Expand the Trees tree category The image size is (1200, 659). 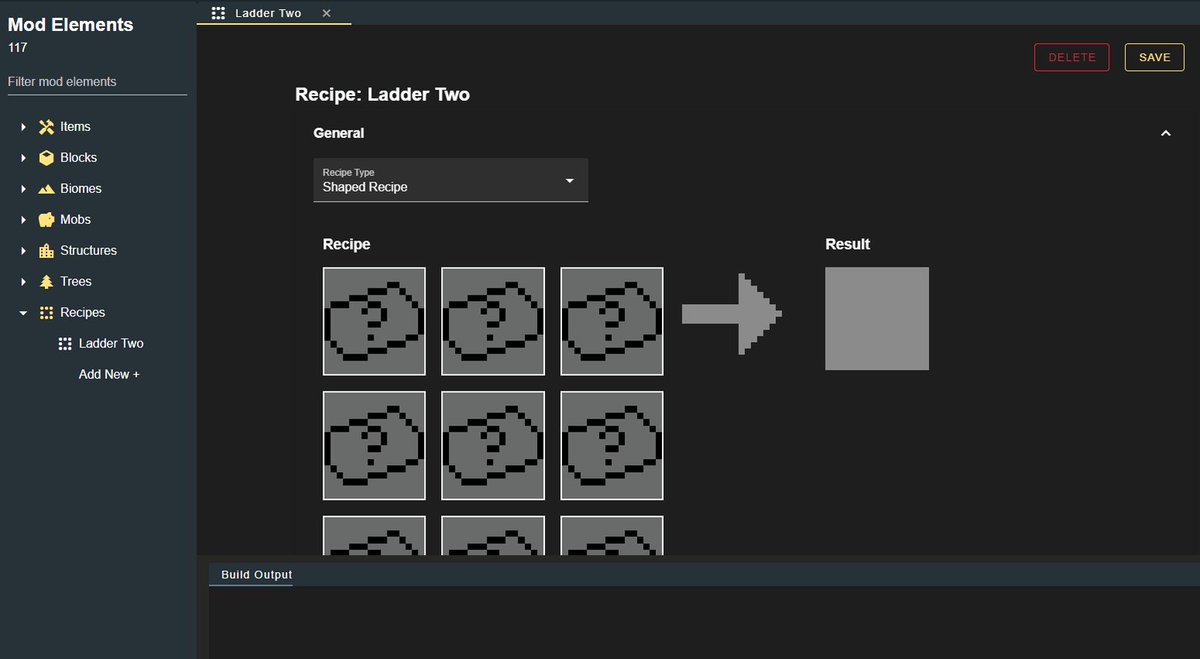click(23, 282)
